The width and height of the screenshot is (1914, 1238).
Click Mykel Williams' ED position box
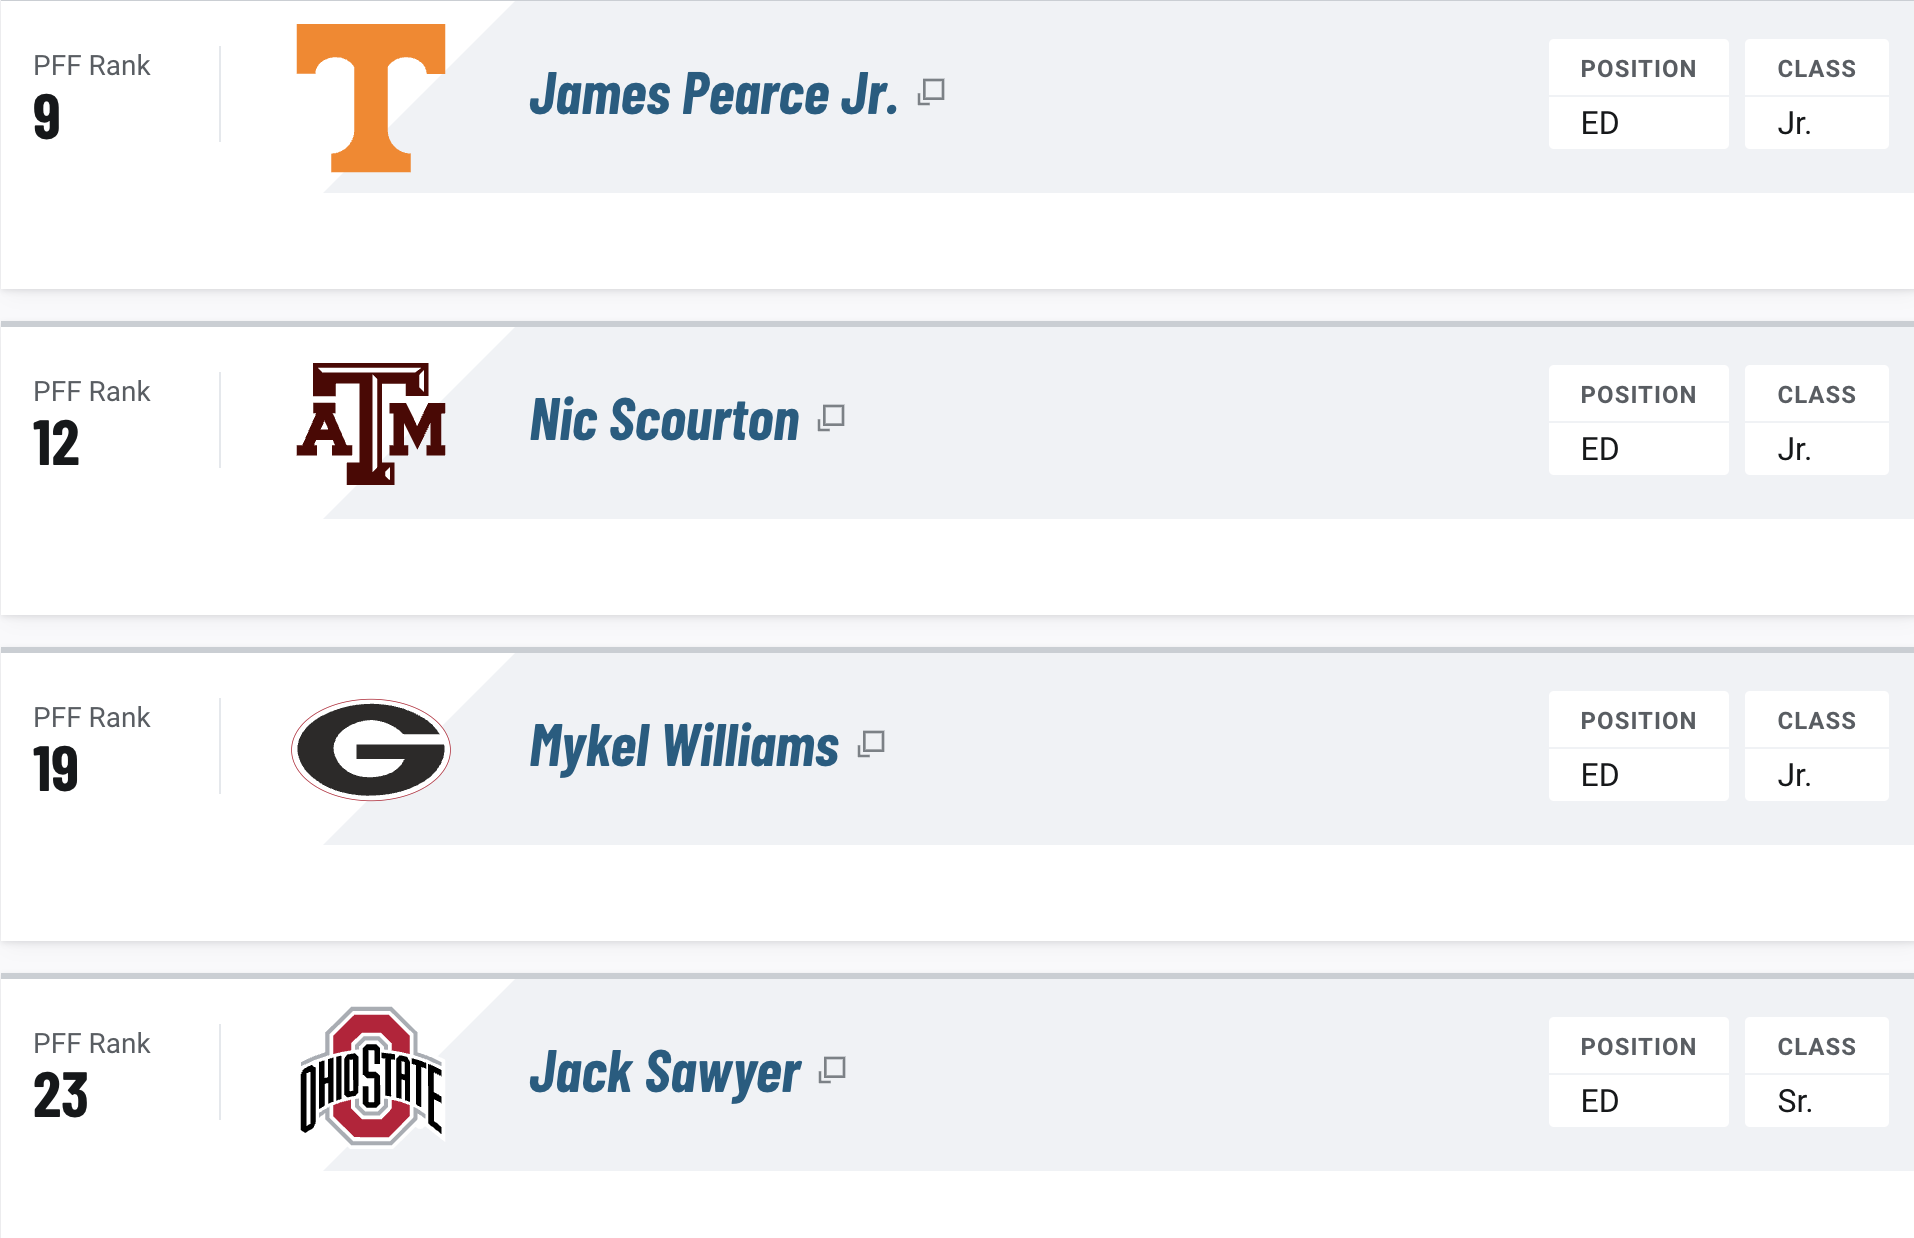click(x=1638, y=775)
